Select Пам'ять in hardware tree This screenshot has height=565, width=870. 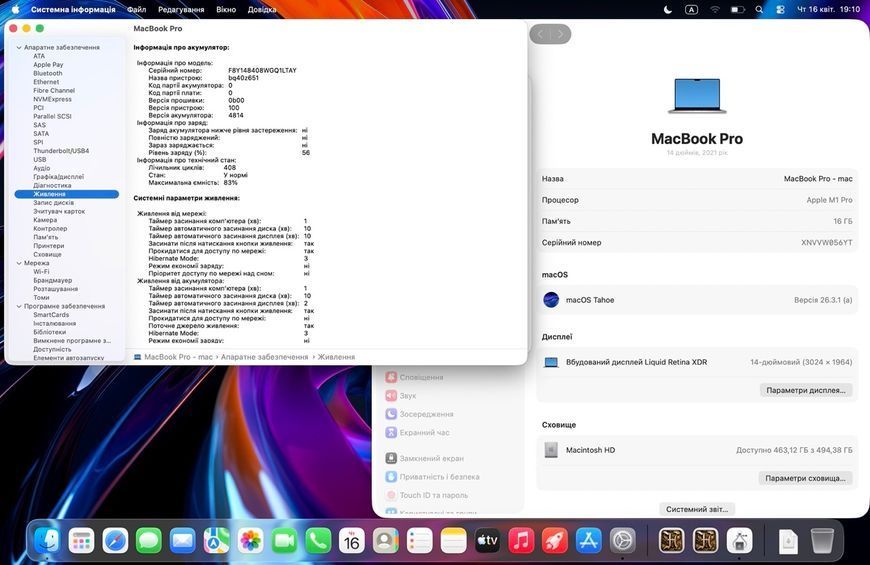(x=45, y=237)
